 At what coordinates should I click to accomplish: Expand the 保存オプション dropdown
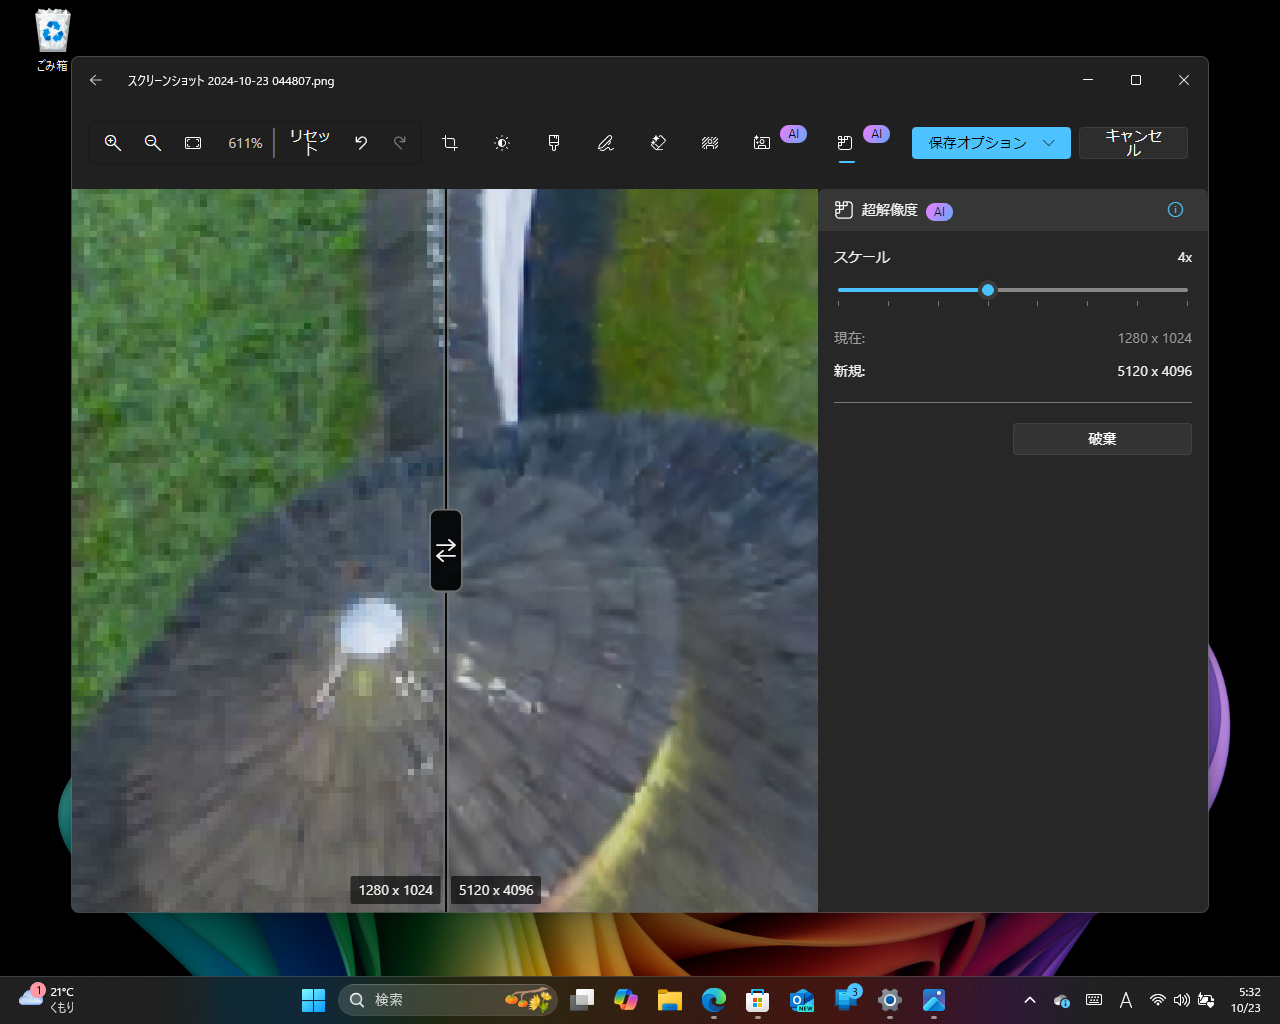1049,143
